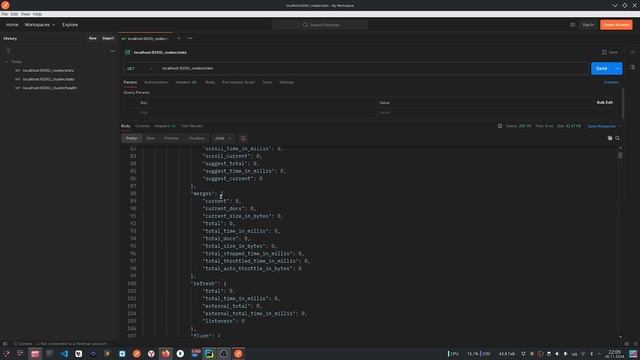Click the Search Postman field
This screenshot has height=360, width=640.
tap(320, 25)
